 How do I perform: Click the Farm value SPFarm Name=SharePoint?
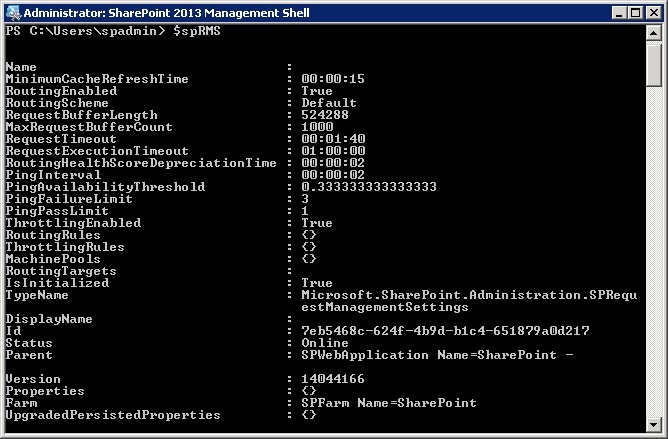(389, 403)
